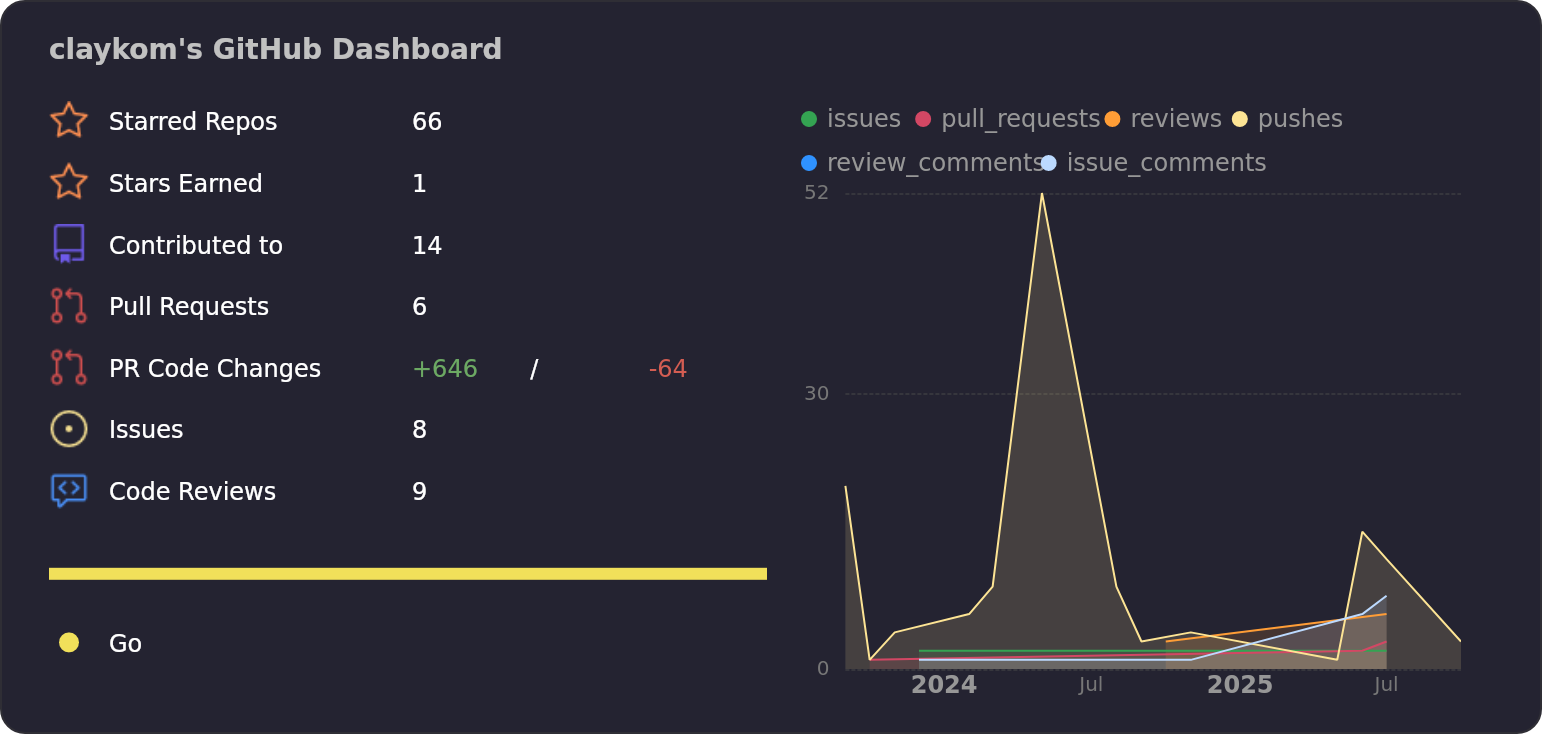The width and height of the screenshot is (1542, 734).
Task: Click the 52 y-axis label
Action: pyautogui.click(x=817, y=193)
